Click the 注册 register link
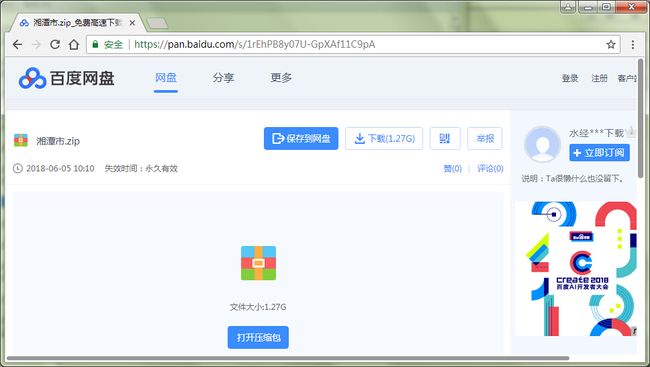 pyautogui.click(x=599, y=78)
